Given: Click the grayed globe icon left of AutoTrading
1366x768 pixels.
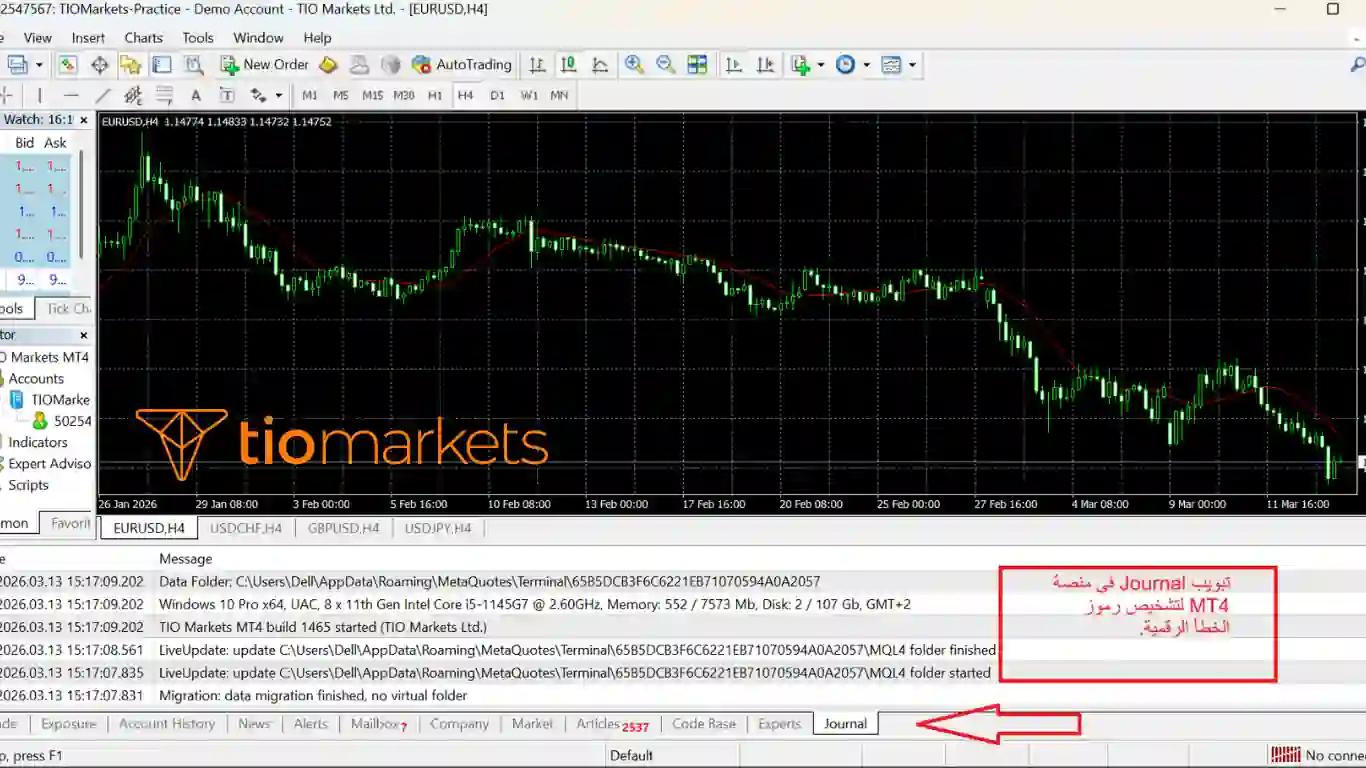Looking at the screenshot, I should (x=391, y=65).
